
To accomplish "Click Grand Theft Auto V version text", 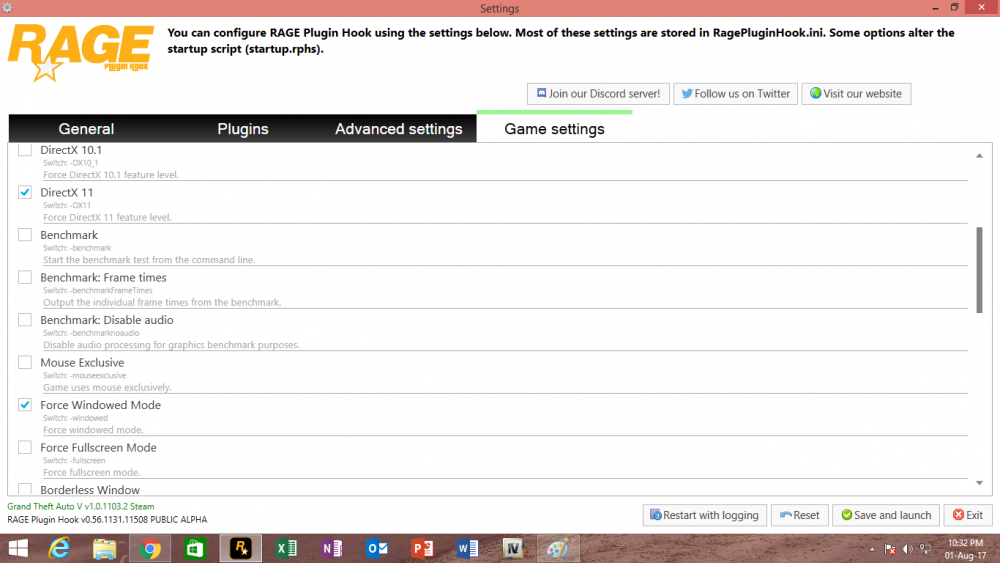I will click(x=81, y=506).
